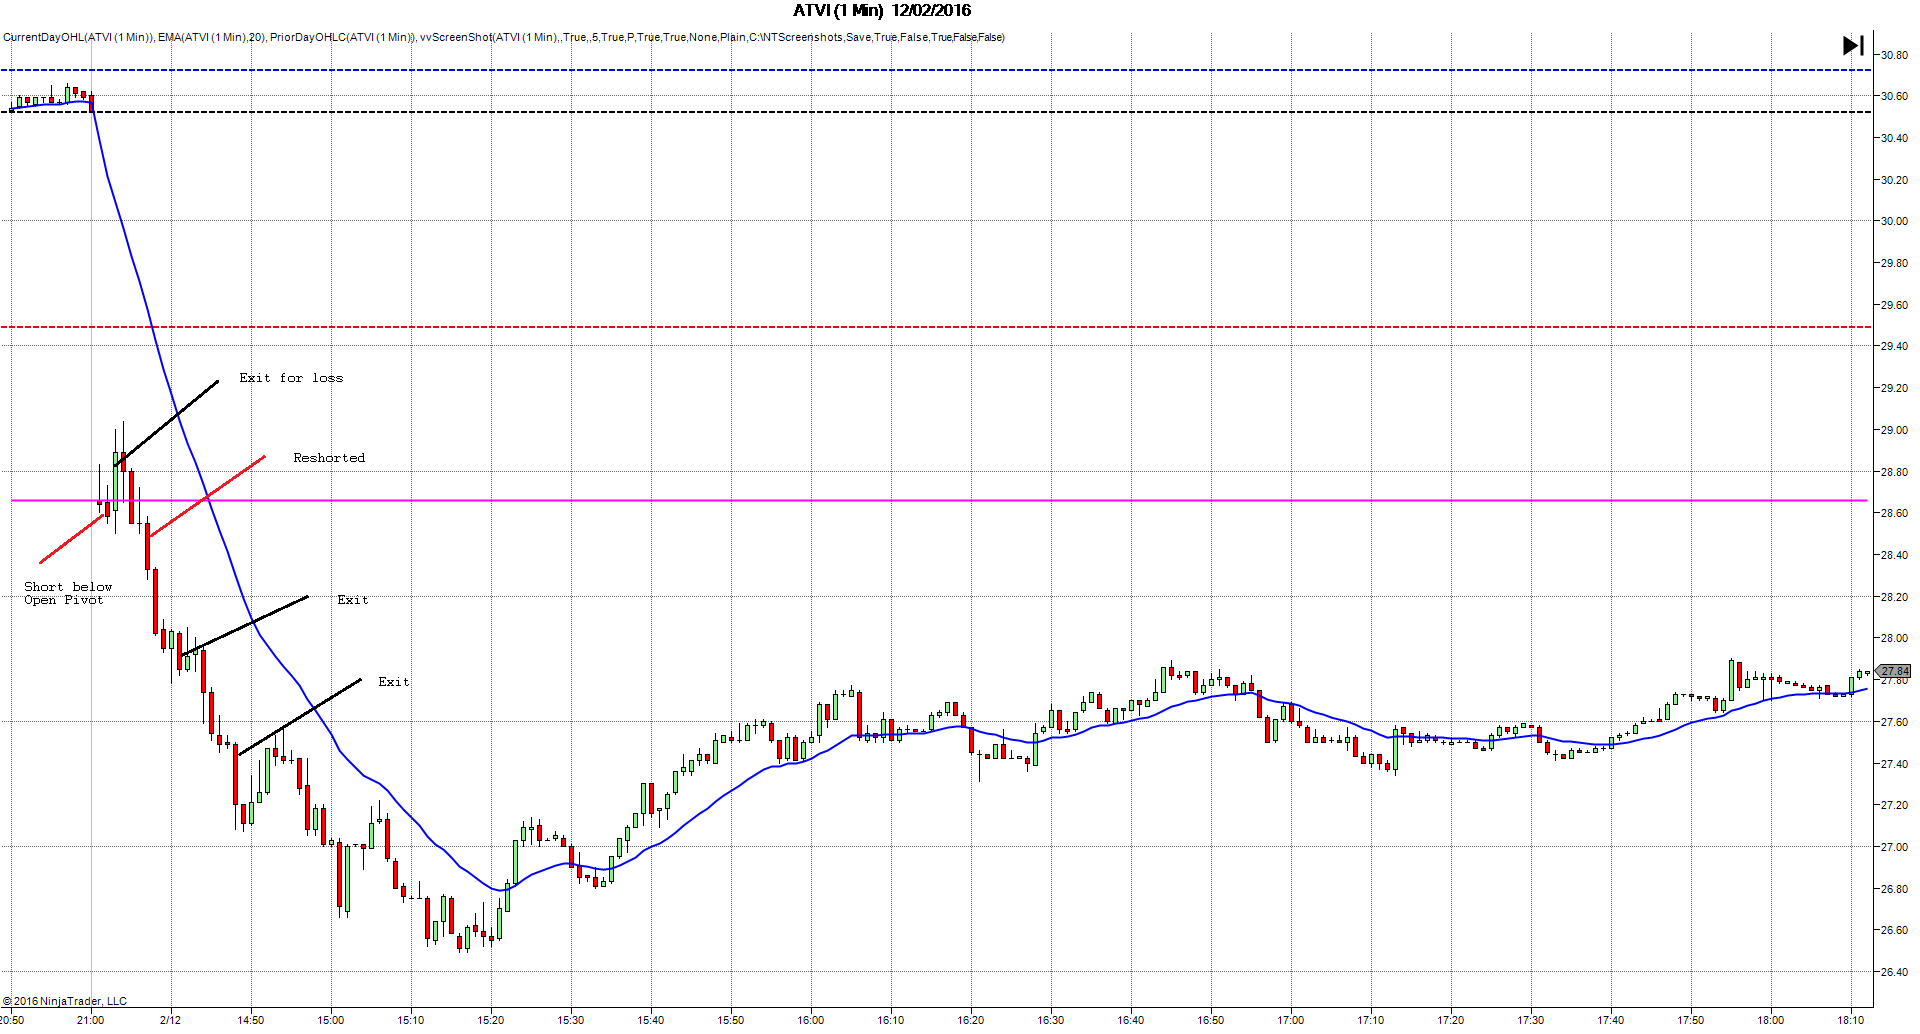Click the 30.00 price axis label
The height and width of the screenshot is (1034, 1920).
pyautogui.click(x=1894, y=221)
